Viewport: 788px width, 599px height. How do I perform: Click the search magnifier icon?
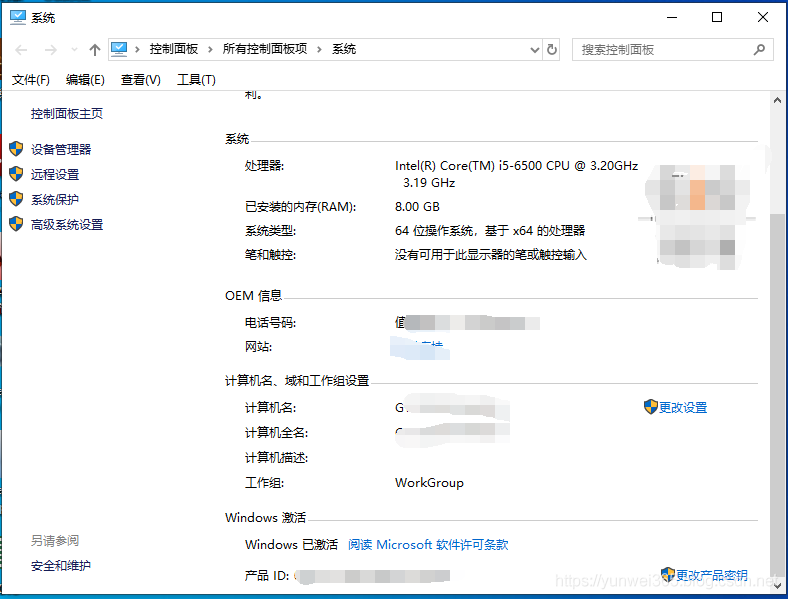[x=759, y=49]
